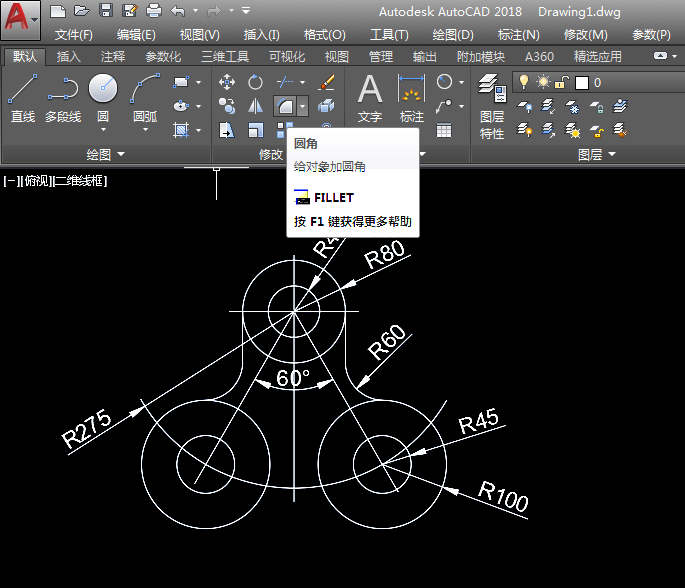
Task: Toggle layer freeze sun icon
Action: tap(543, 82)
